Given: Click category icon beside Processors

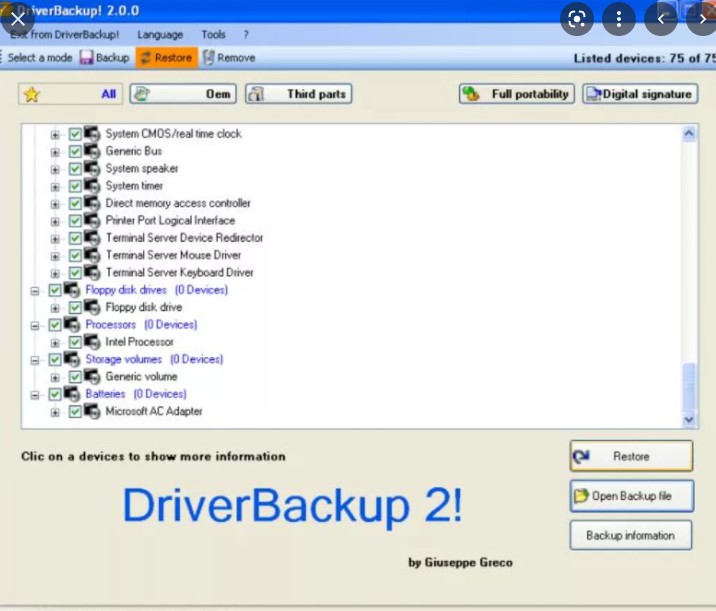Looking at the screenshot, I should 72,324.
